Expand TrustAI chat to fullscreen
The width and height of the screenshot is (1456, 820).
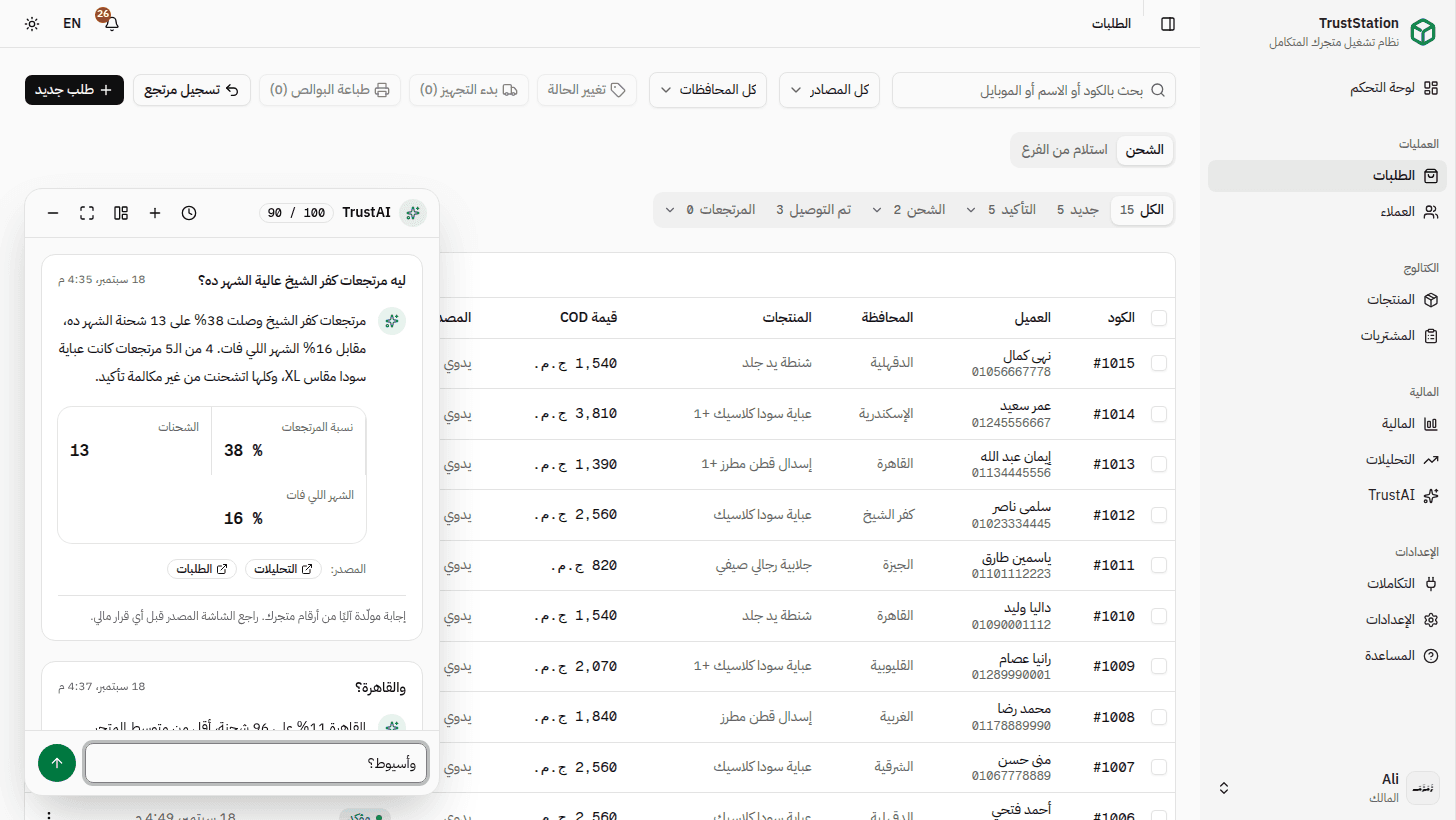87,213
